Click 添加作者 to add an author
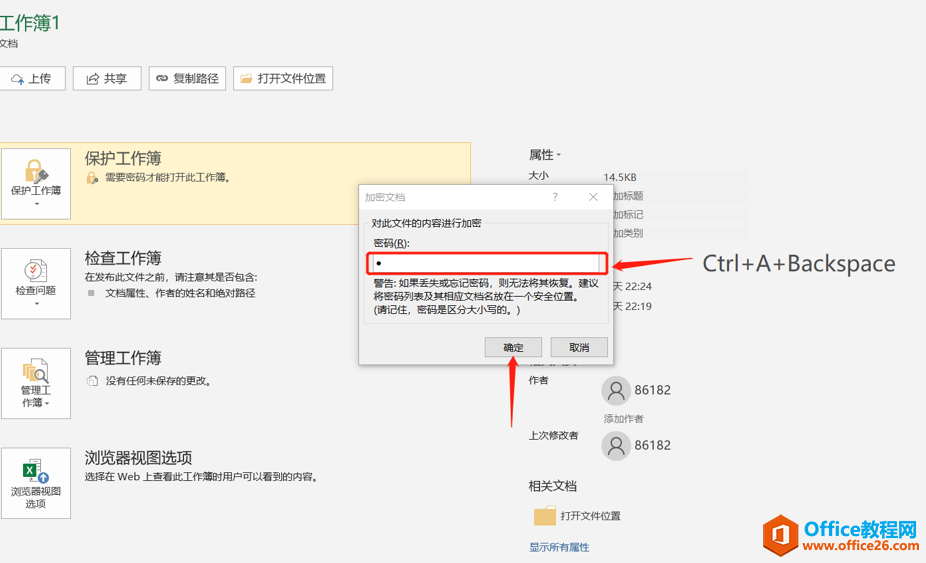The width and height of the screenshot is (926, 563). pos(624,419)
